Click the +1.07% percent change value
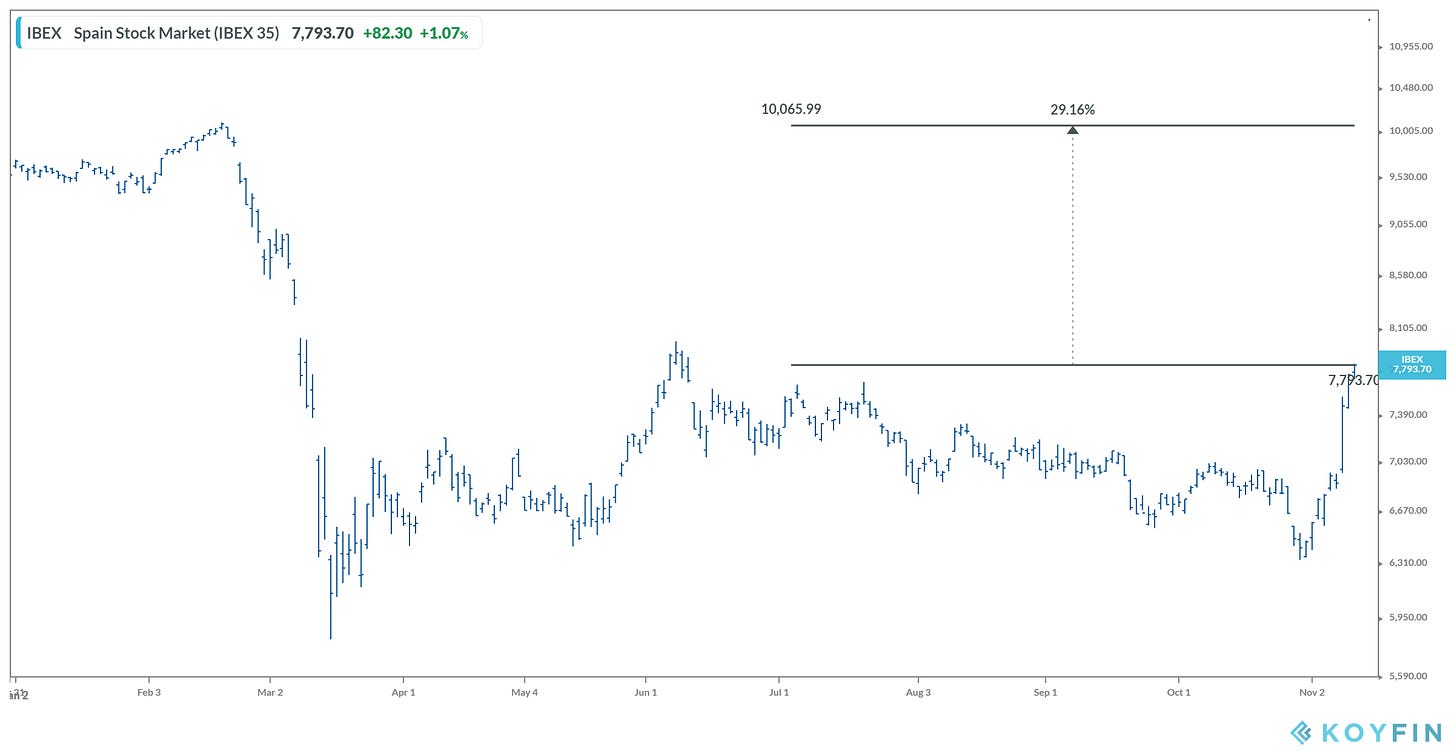 444,33
